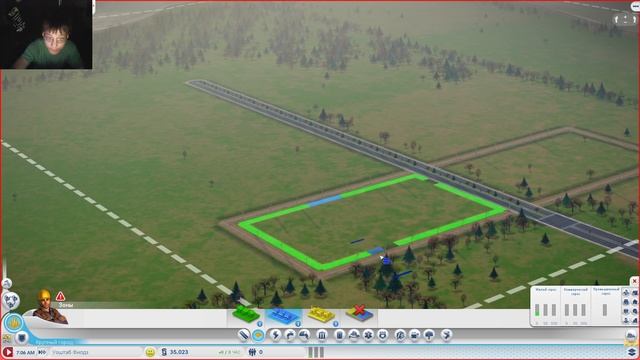Click the webcam overlay video thumbnail

(x=46, y=34)
